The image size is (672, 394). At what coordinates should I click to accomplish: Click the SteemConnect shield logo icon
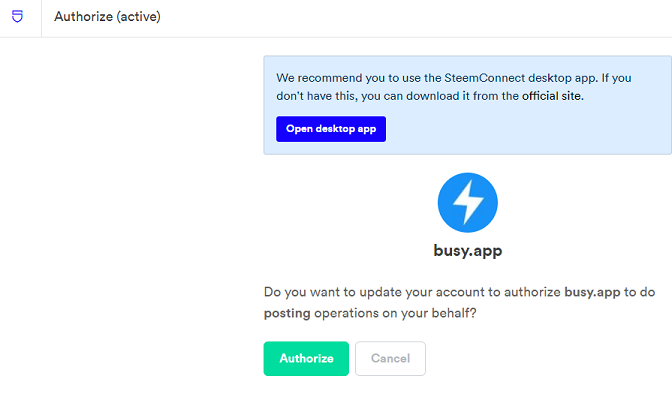pos(17,16)
